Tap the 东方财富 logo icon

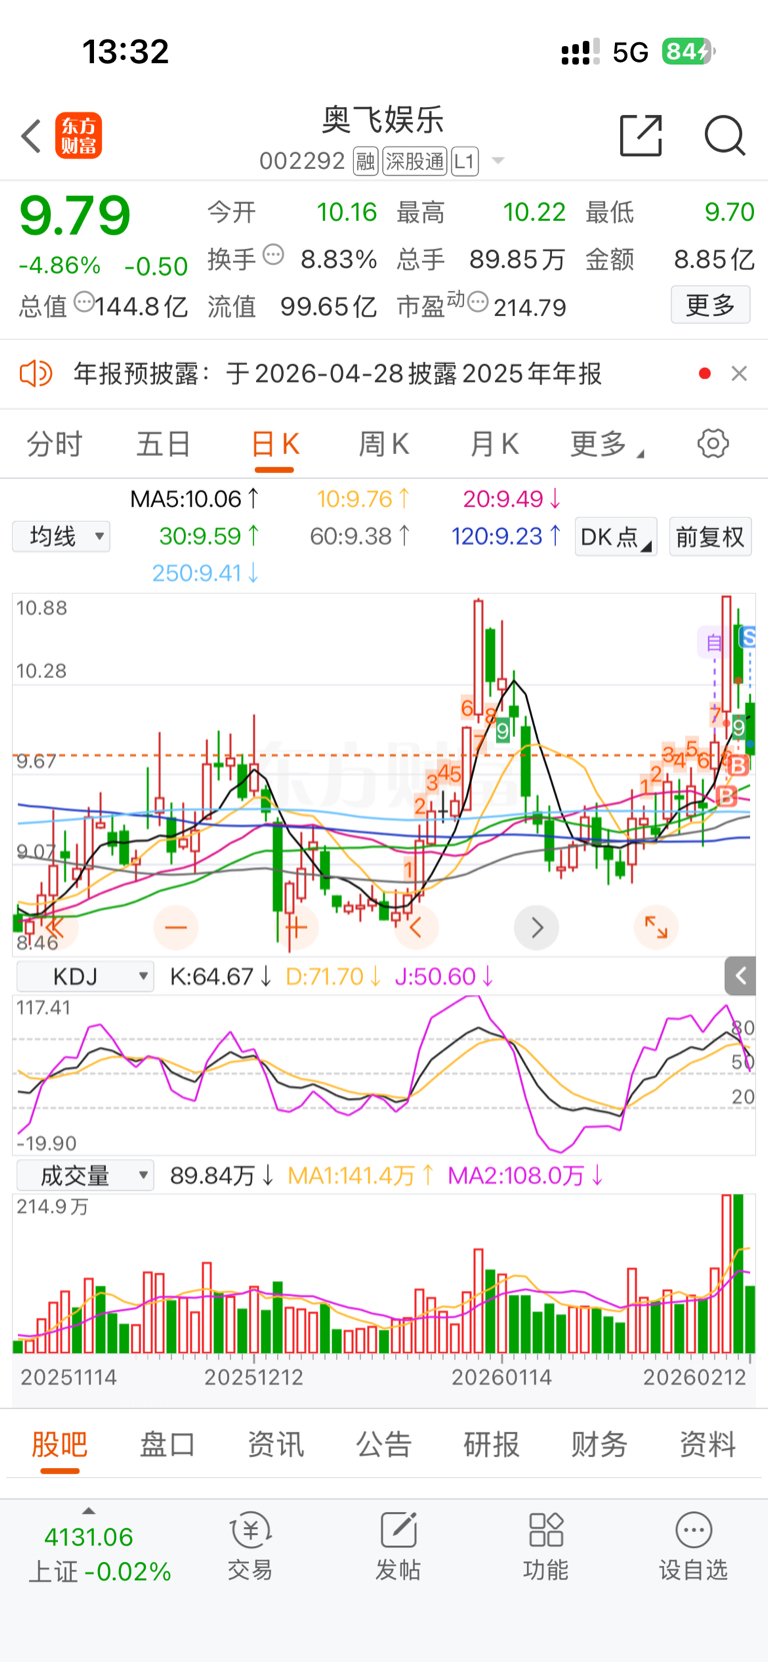(x=79, y=136)
